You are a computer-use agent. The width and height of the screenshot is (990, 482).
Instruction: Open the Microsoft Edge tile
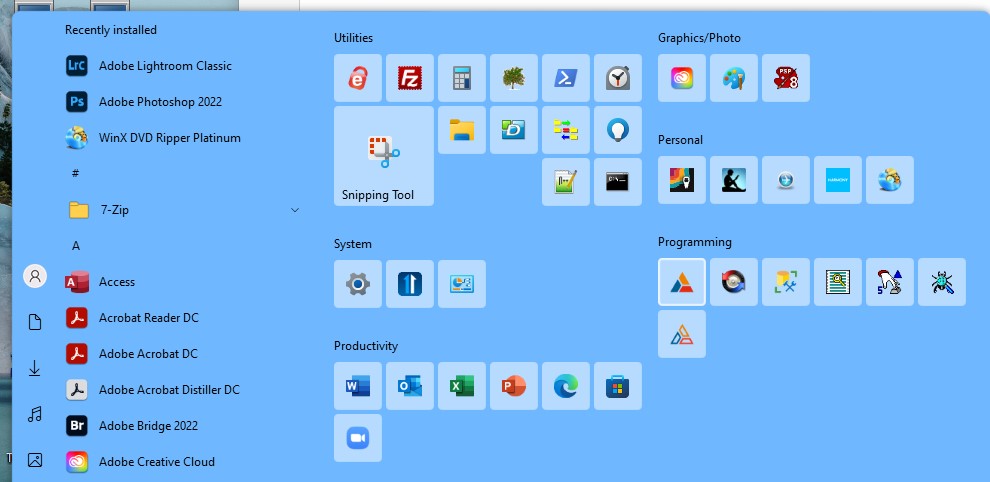(566, 385)
